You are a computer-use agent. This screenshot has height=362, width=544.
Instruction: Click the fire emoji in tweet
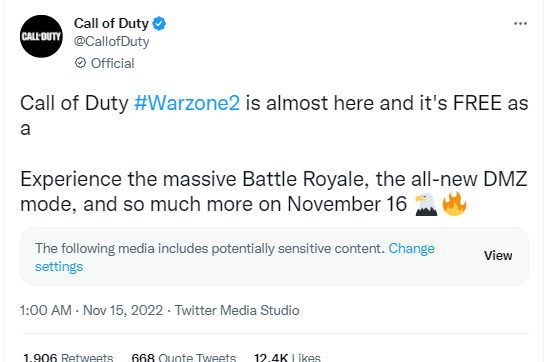click(454, 204)
